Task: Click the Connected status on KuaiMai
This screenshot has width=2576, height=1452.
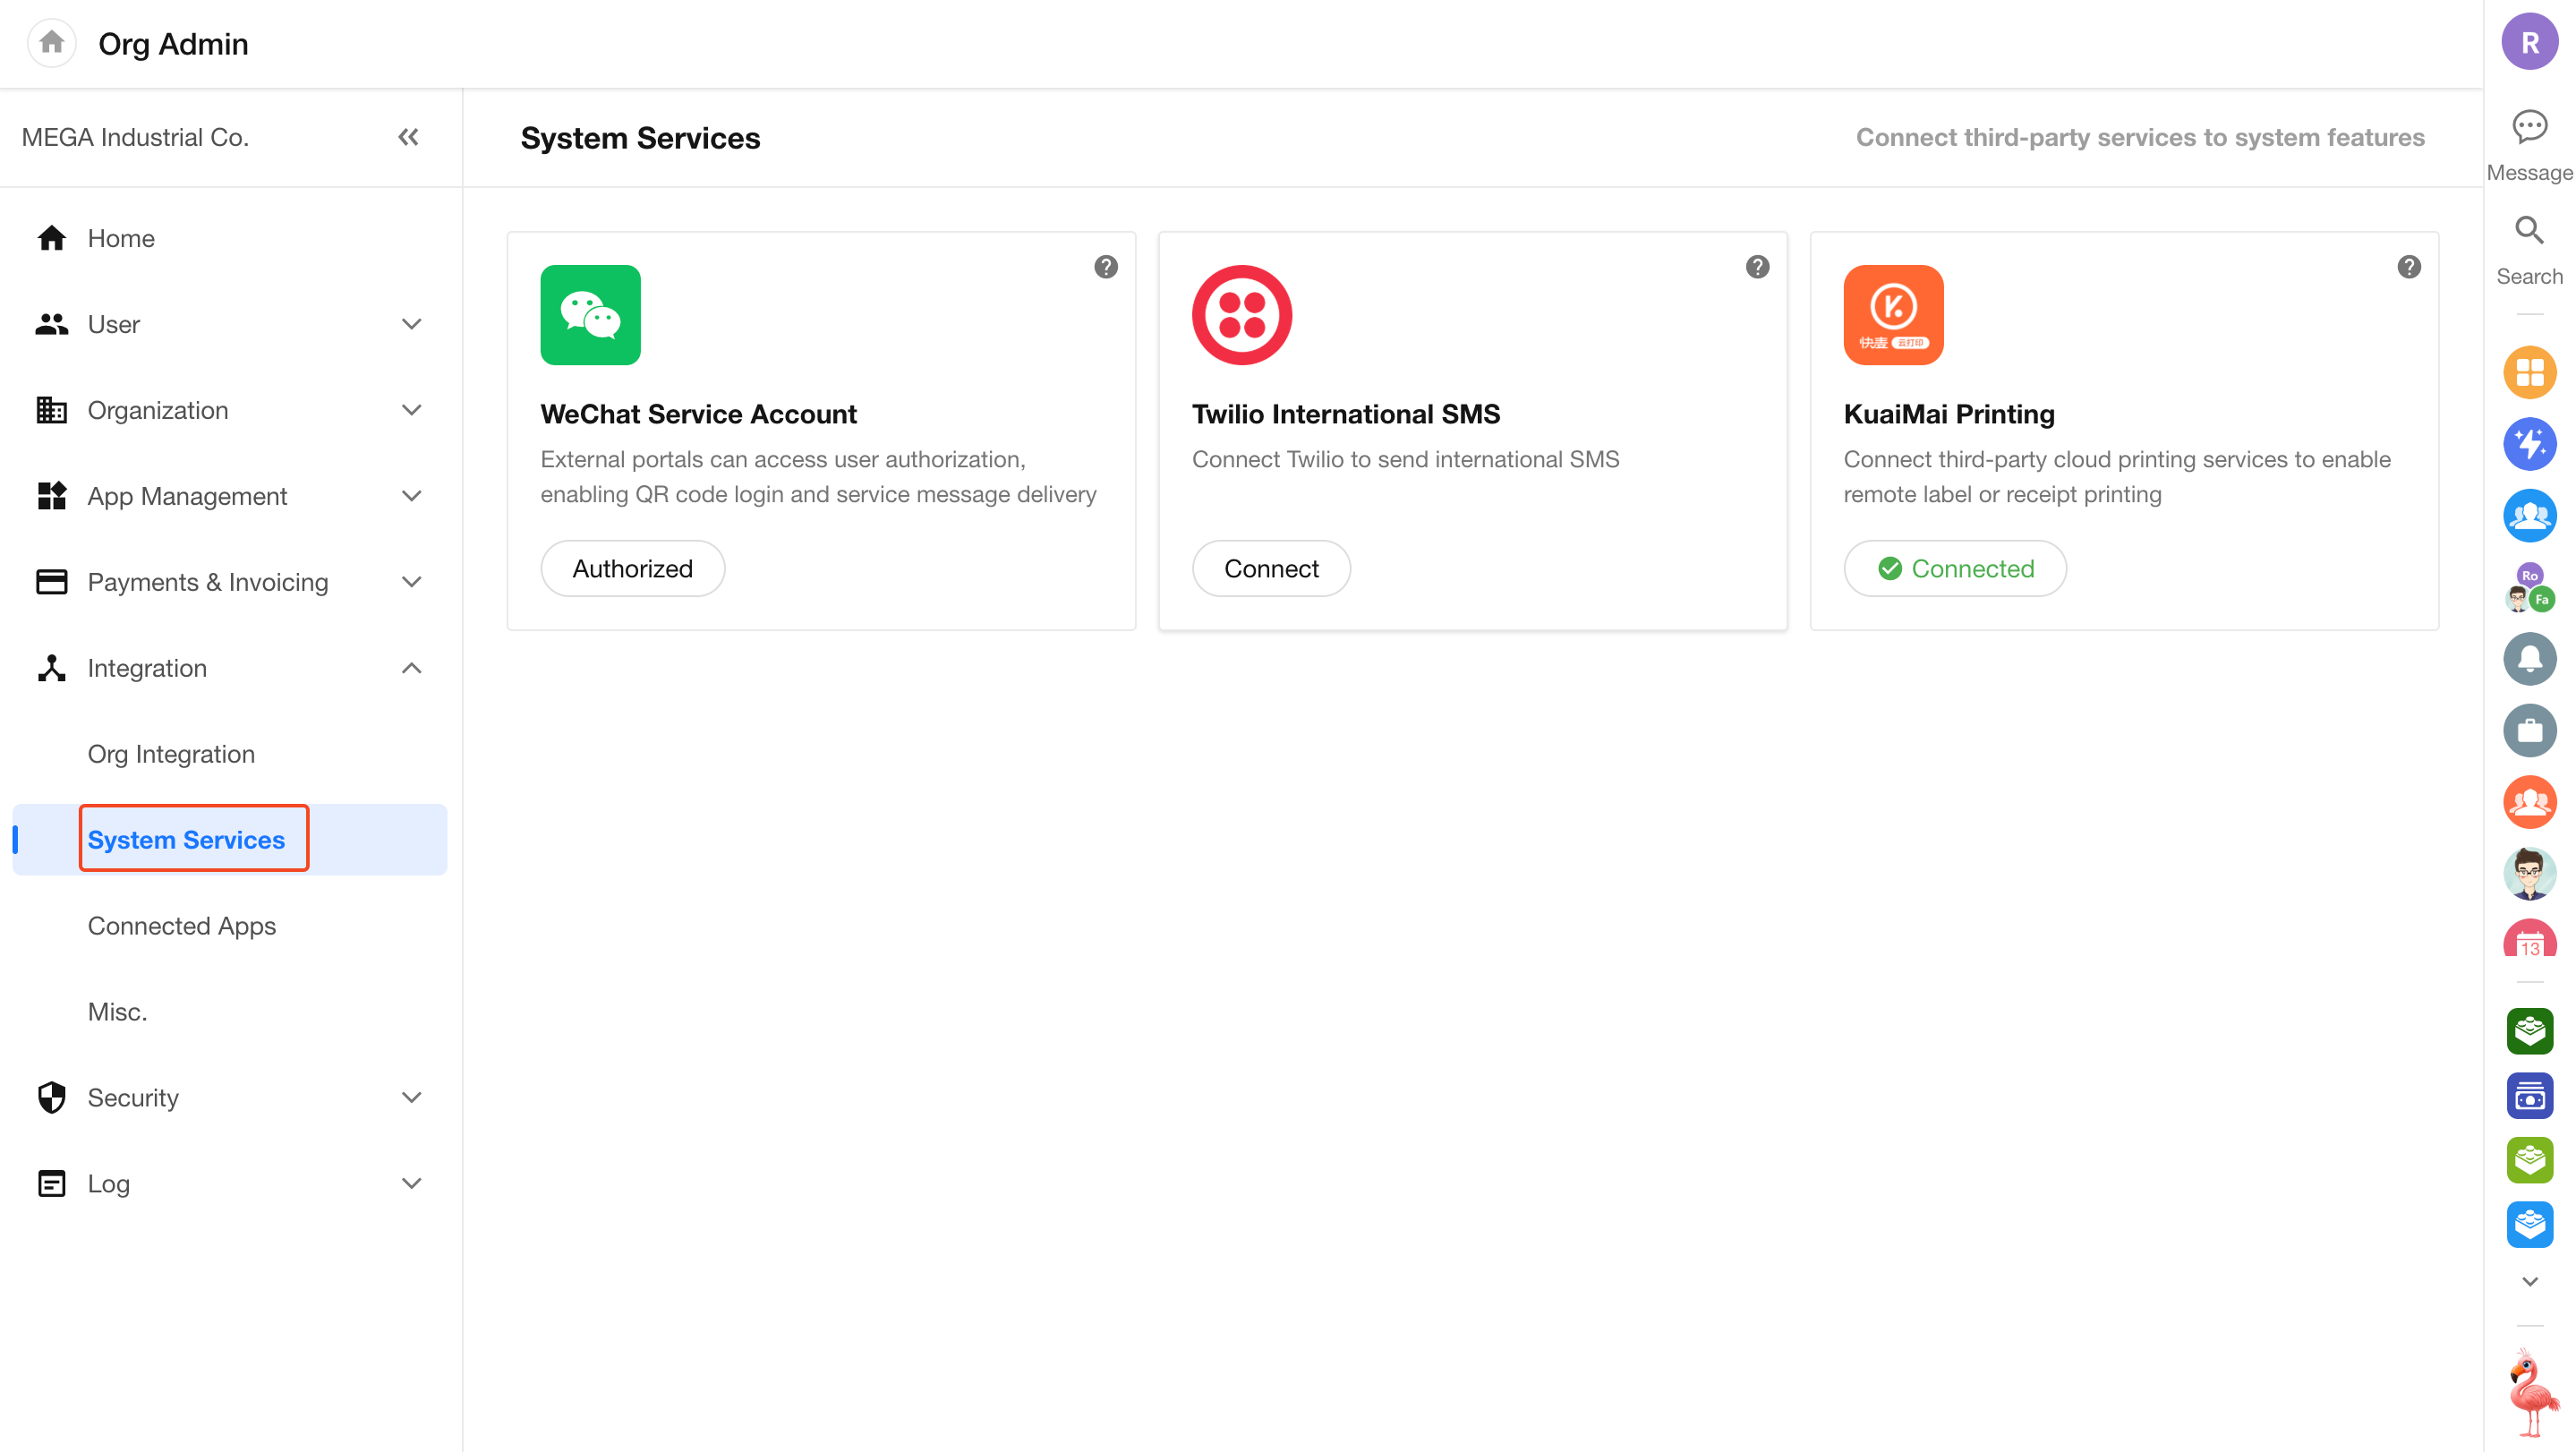Action: pos(1955,569)
